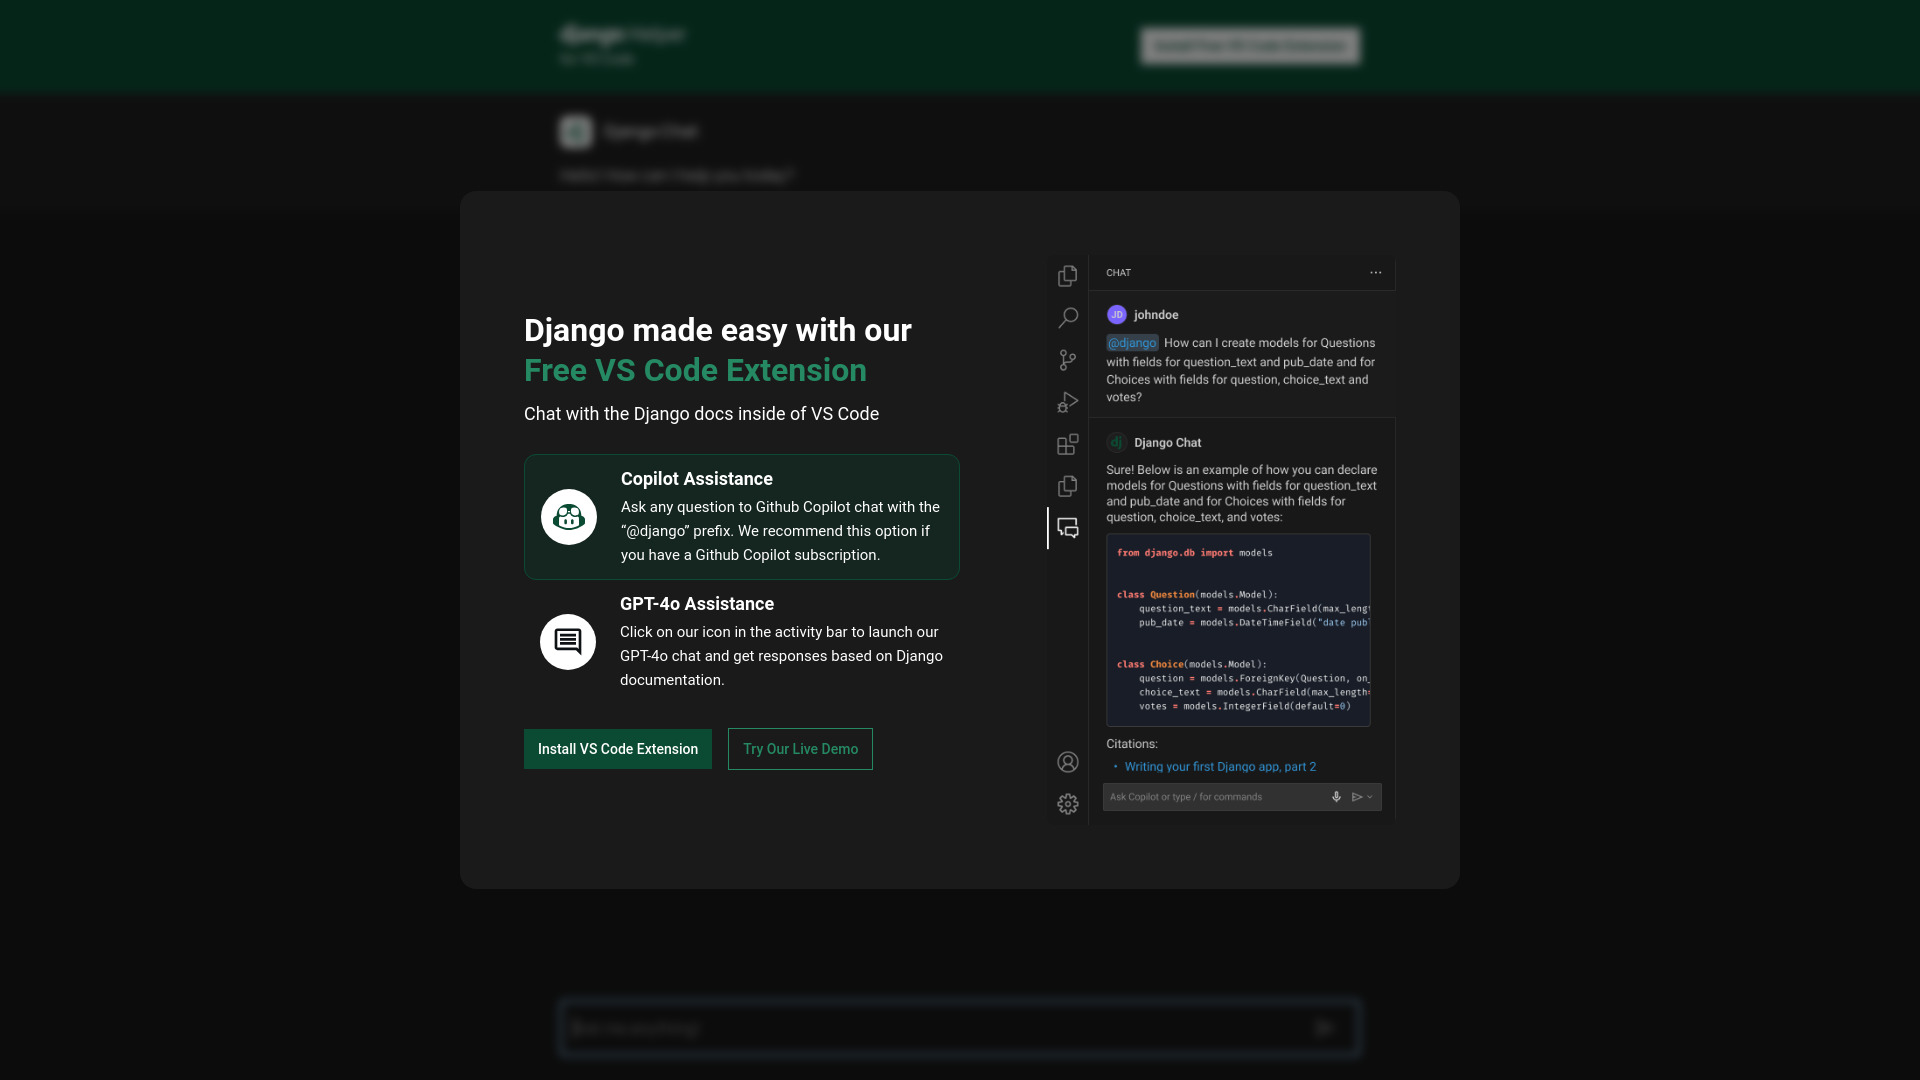
Task: Click the network/connections icon in sidebar
Action: (1068, 359)
